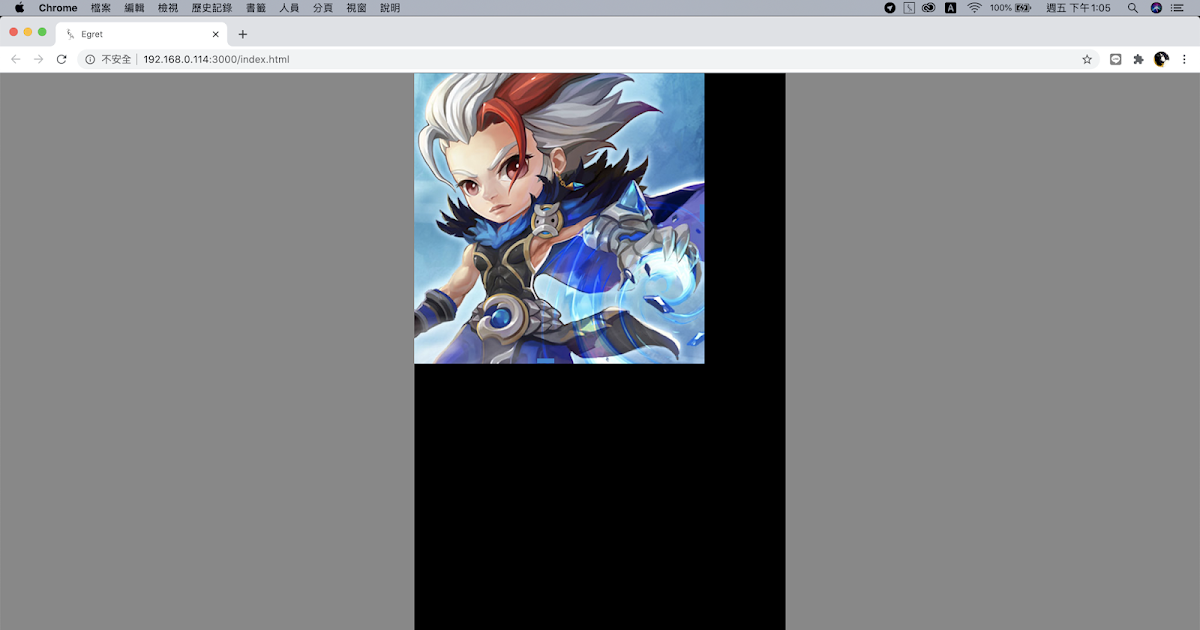Check Wi-Fi status in menu bar

click(975, 8)
